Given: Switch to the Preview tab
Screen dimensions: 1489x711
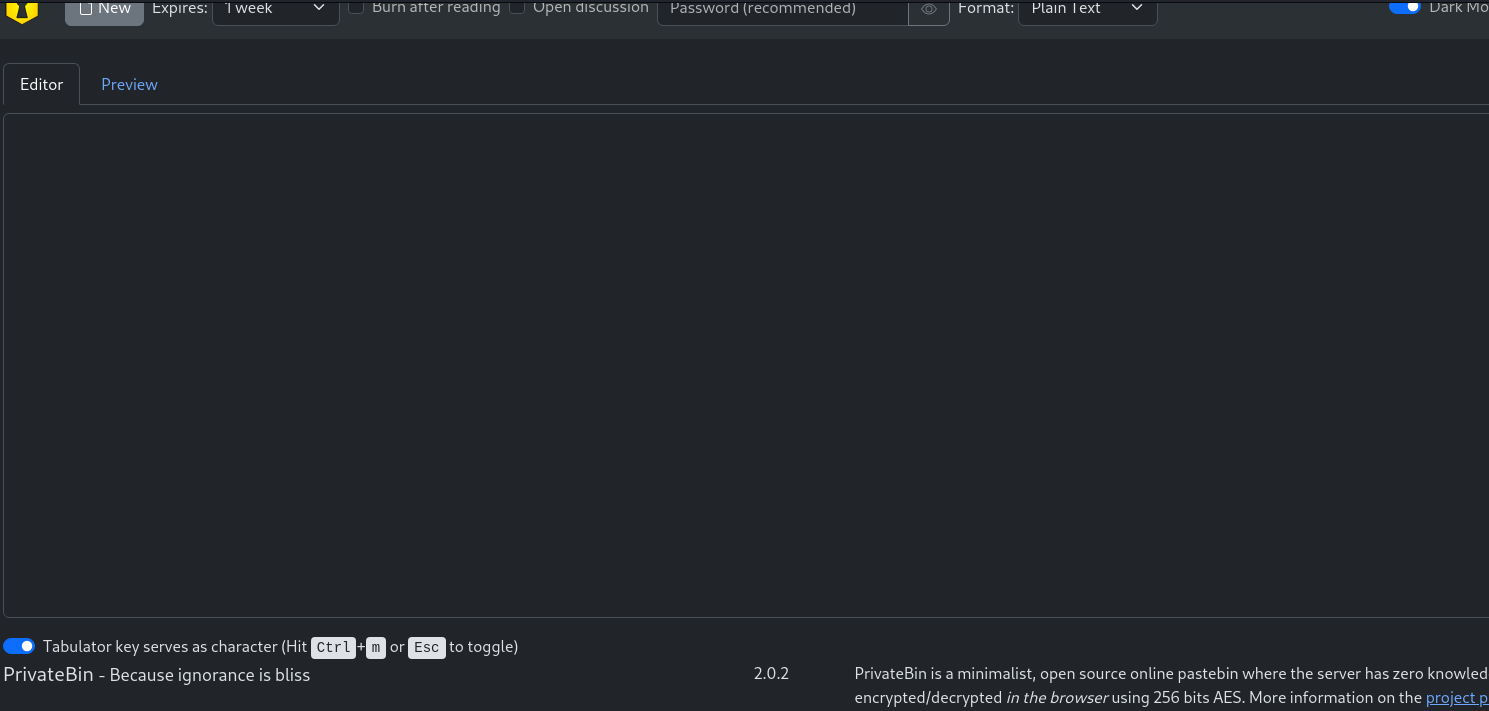Looking at the screenshot, I should (129, 85).
